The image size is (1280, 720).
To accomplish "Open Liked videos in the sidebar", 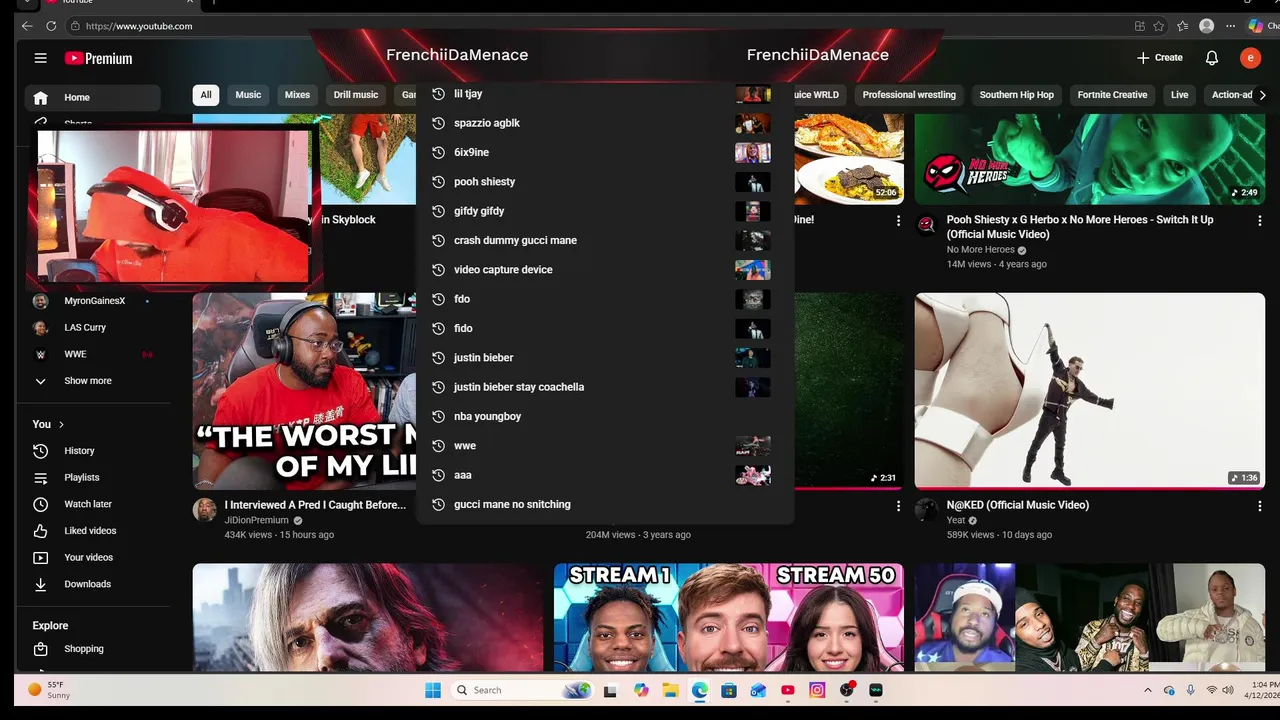I will click(92, 531).
